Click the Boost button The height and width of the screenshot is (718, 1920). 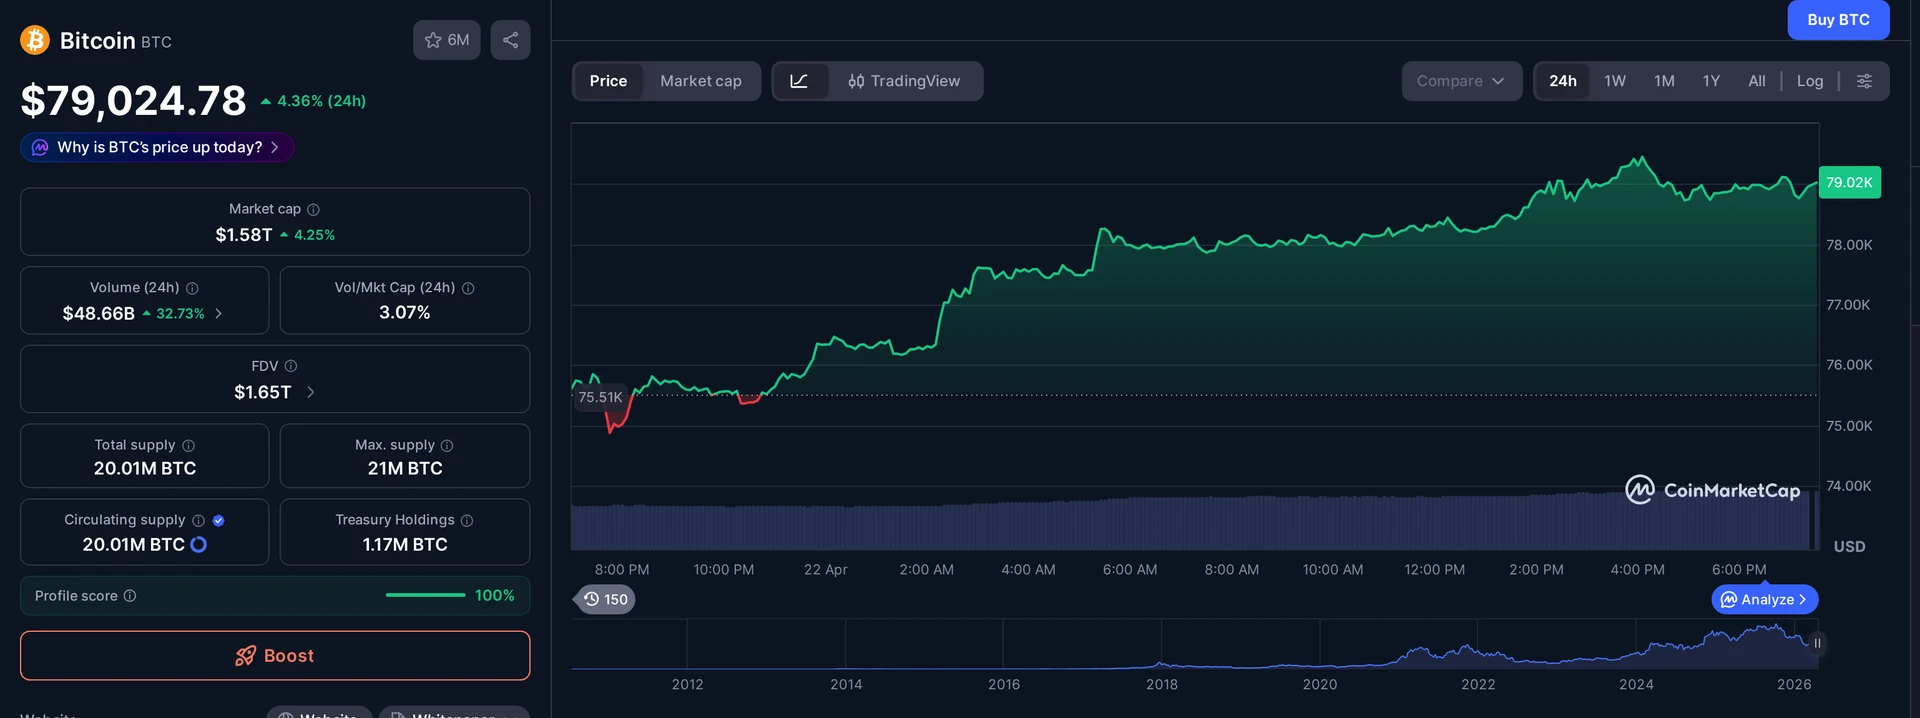(275, 656)
